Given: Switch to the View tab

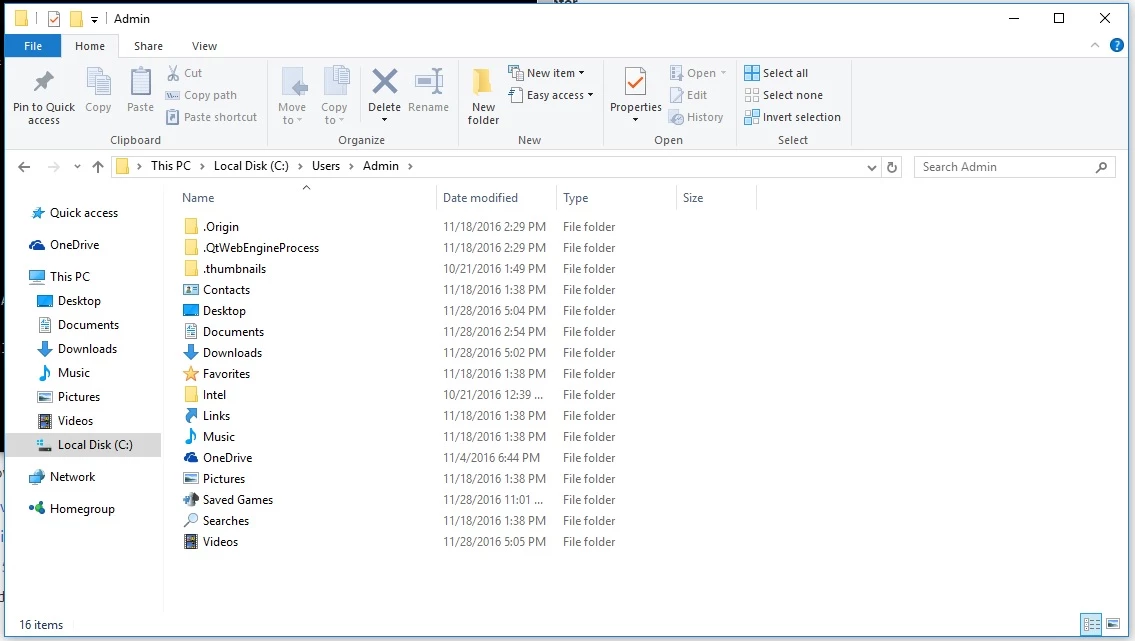Looking at the screenshot, I should tap(204, 46).
